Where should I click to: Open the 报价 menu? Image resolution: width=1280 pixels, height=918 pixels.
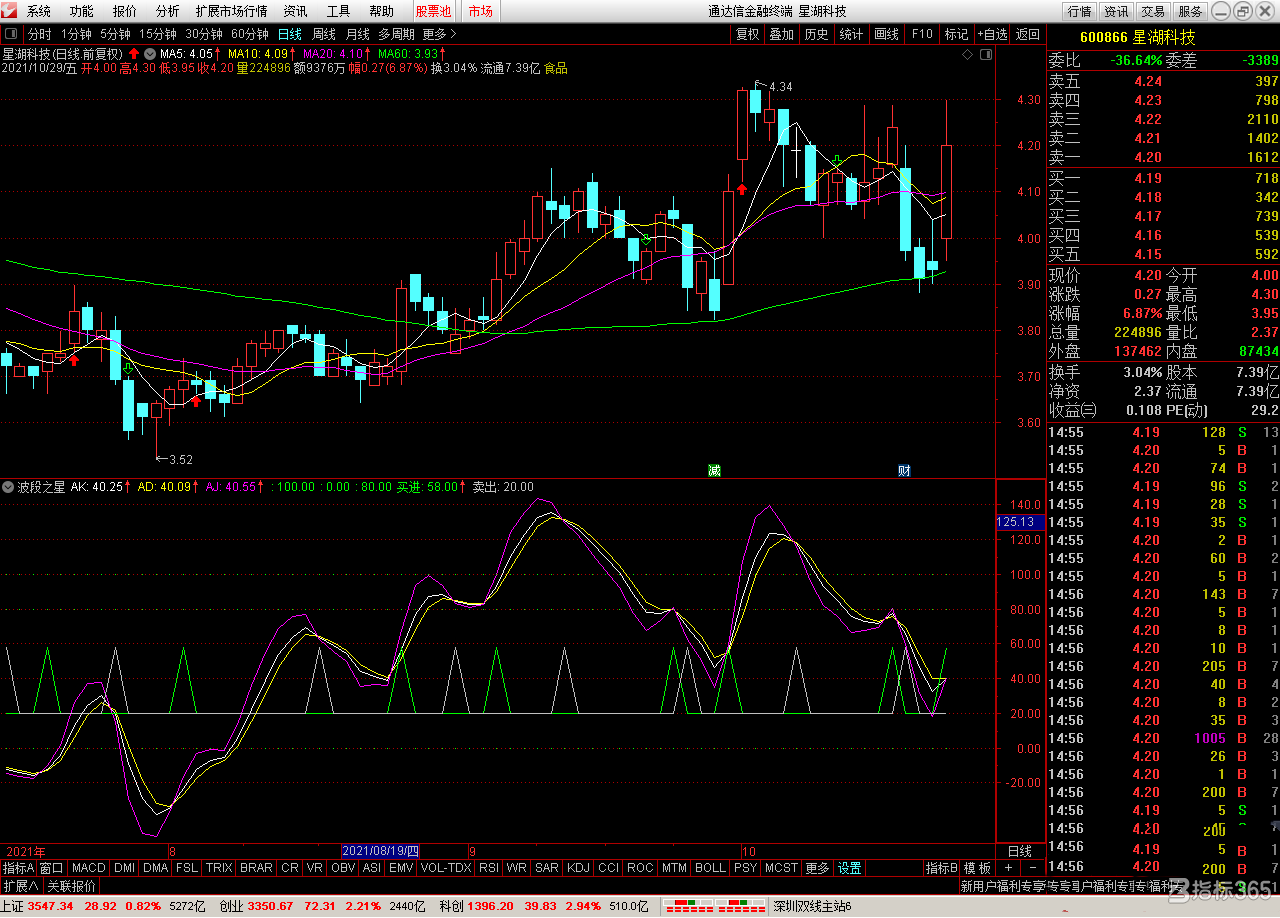click(125, 11)
